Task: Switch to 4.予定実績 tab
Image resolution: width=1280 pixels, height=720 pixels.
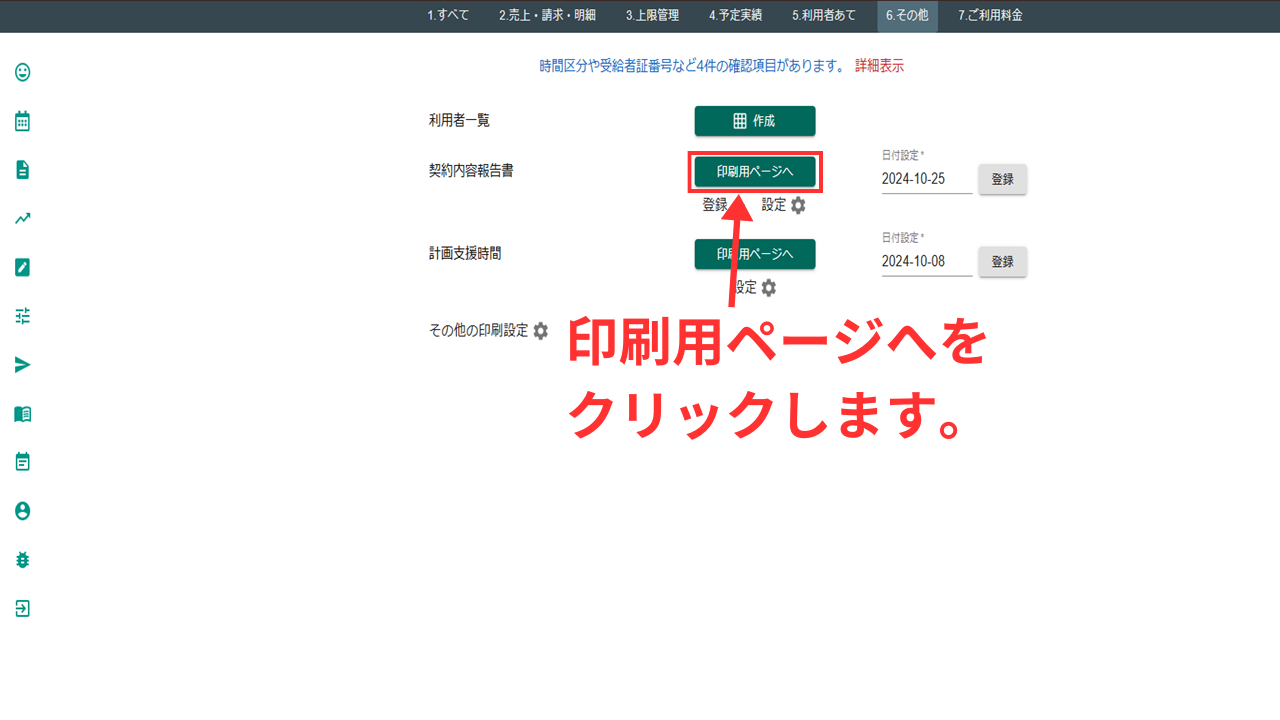Action: pos(735,16)
